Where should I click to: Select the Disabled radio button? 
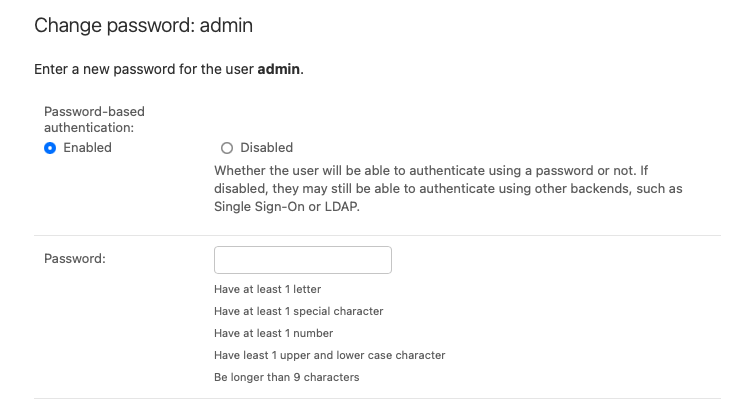(226, 148)
